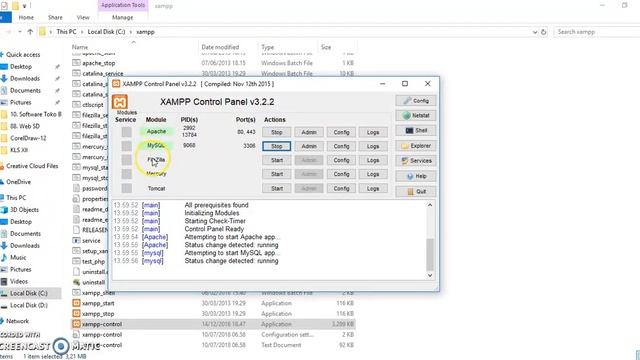The height and width of the screenshot is (360, 640).
Task: Select This PC in sidebar
Action: point(16,198)
